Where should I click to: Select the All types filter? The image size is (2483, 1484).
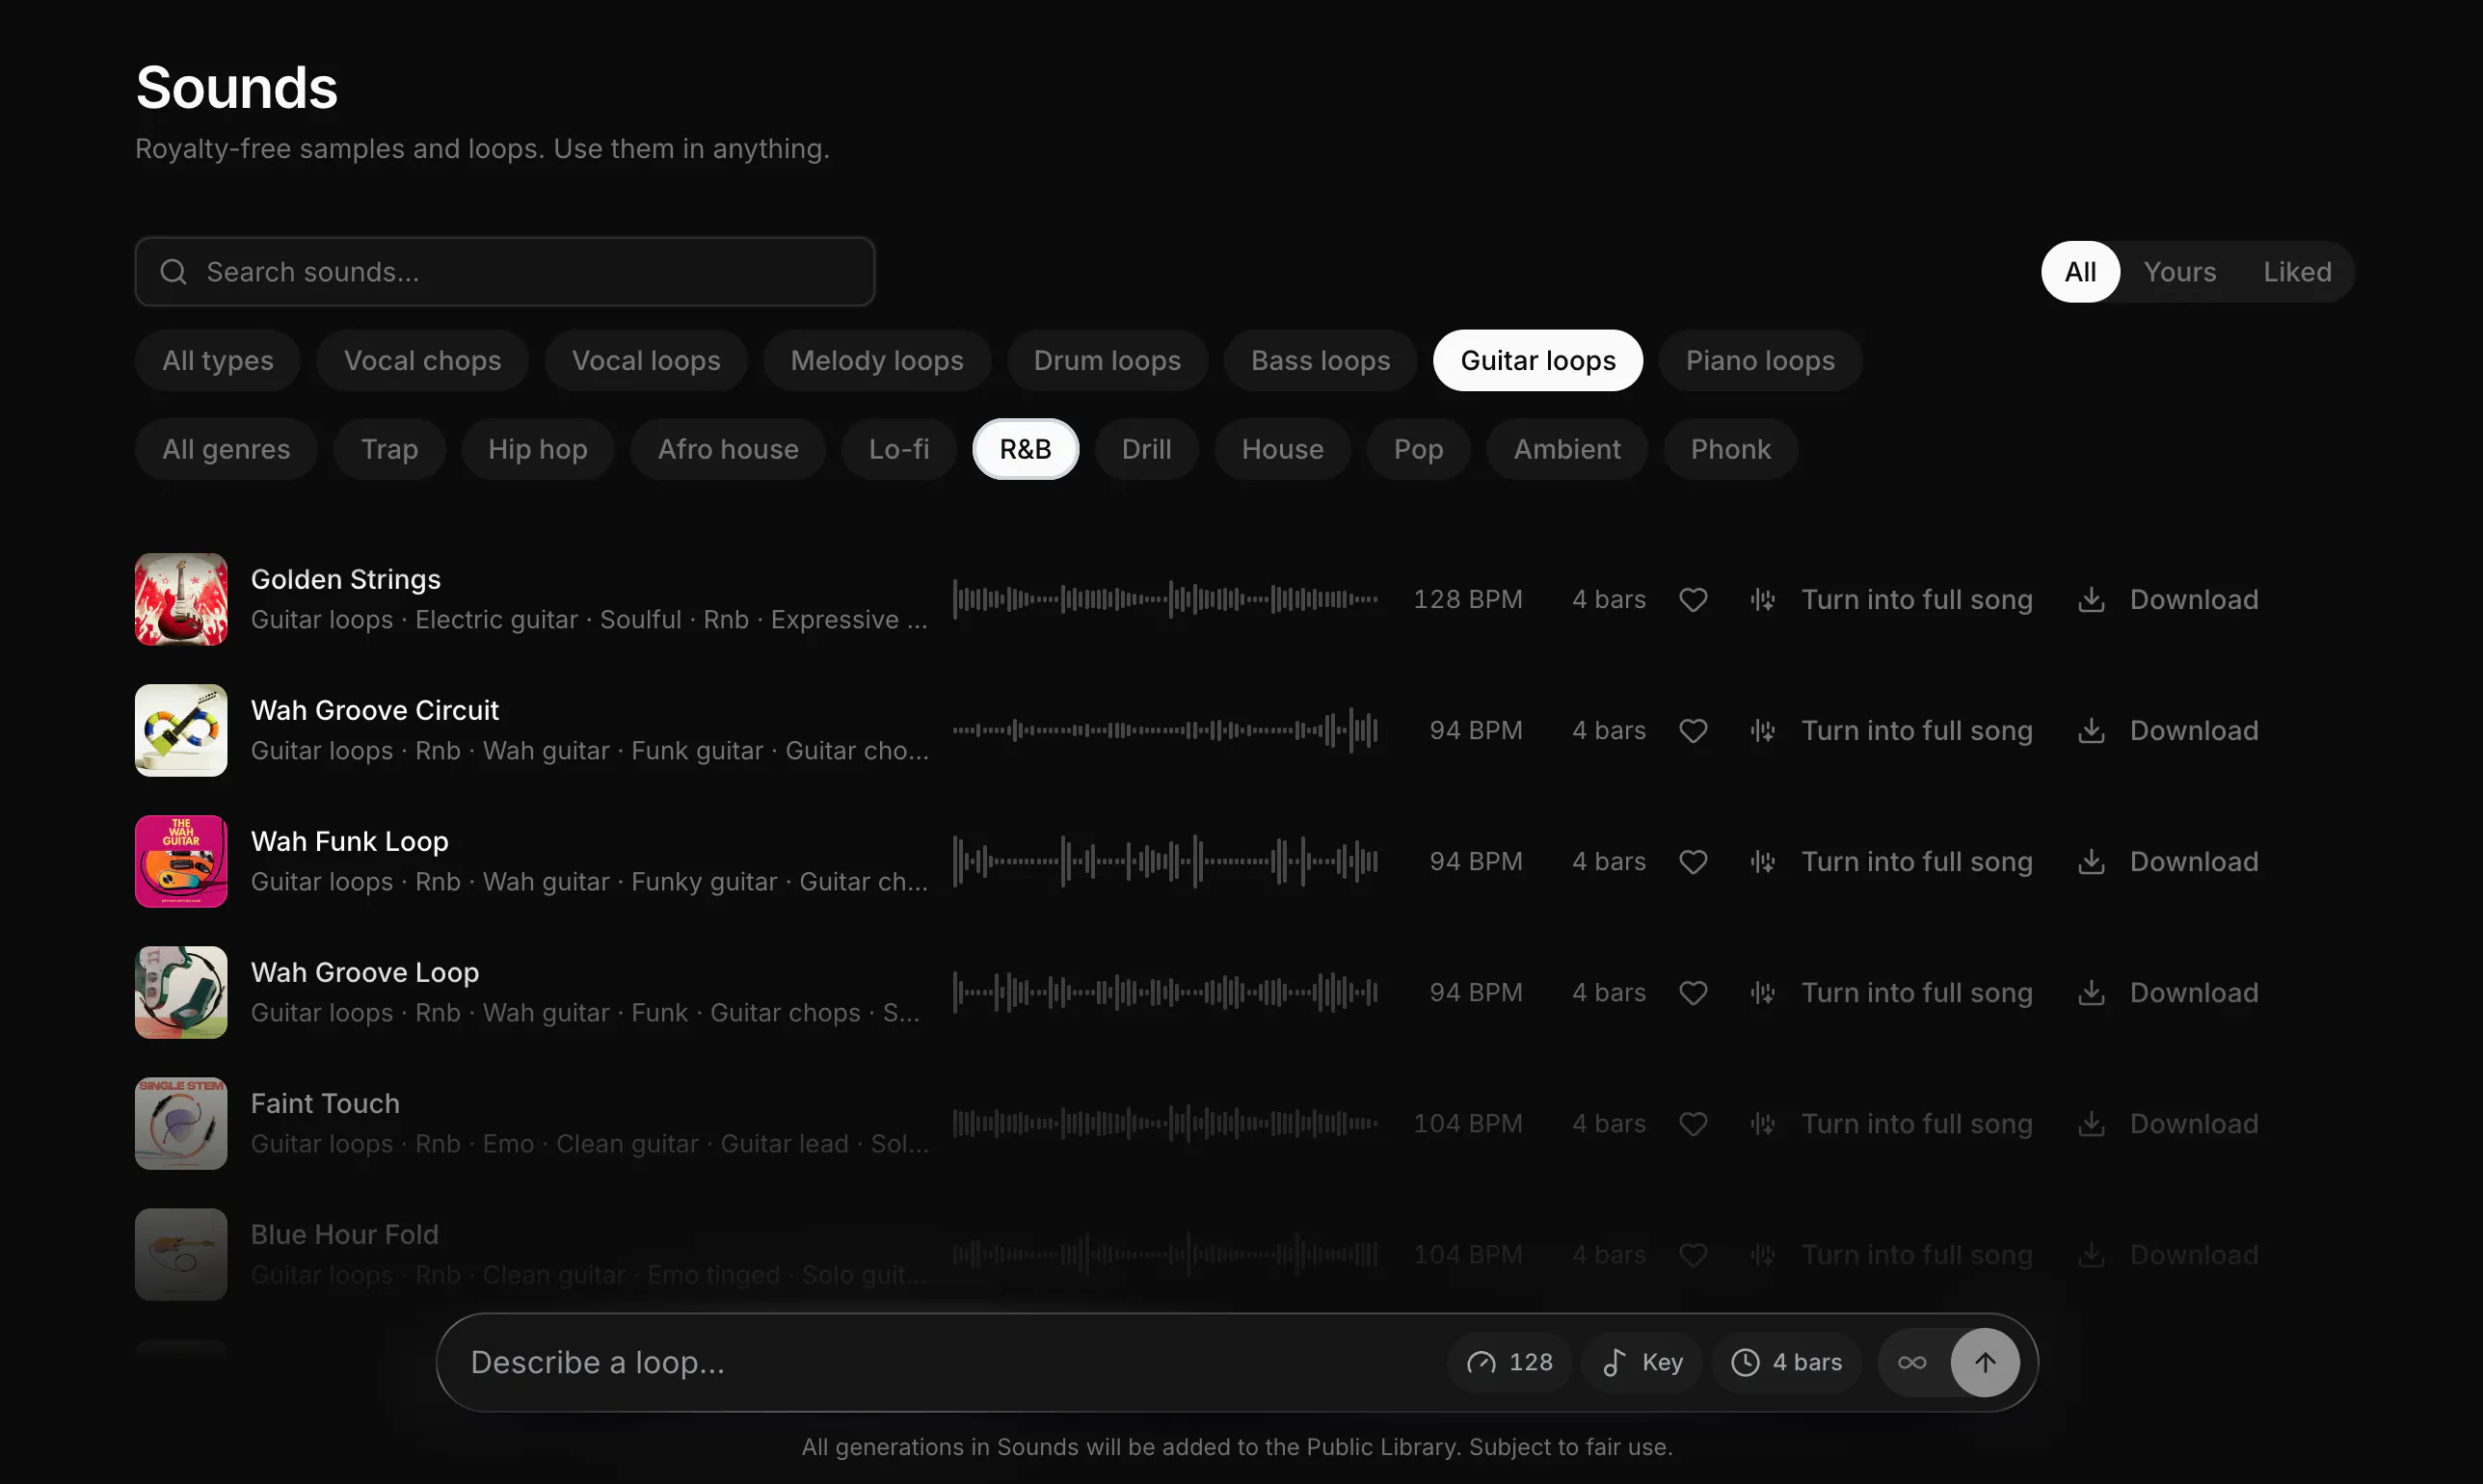[x=218, y=361]
